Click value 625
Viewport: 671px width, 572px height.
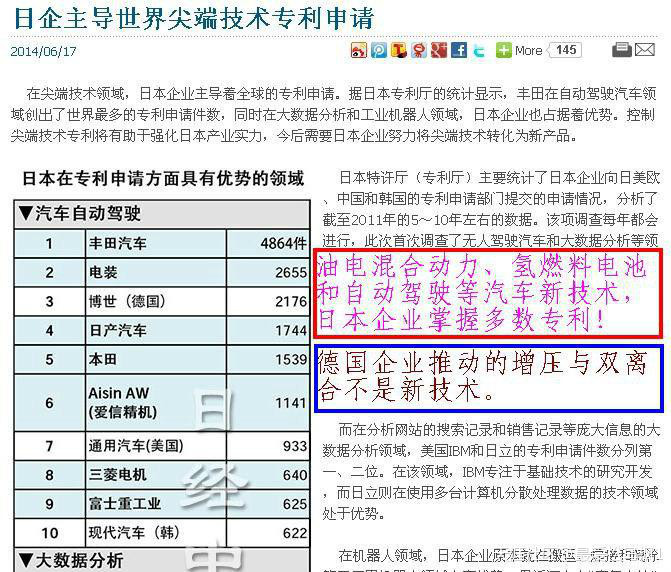[295, 504]
